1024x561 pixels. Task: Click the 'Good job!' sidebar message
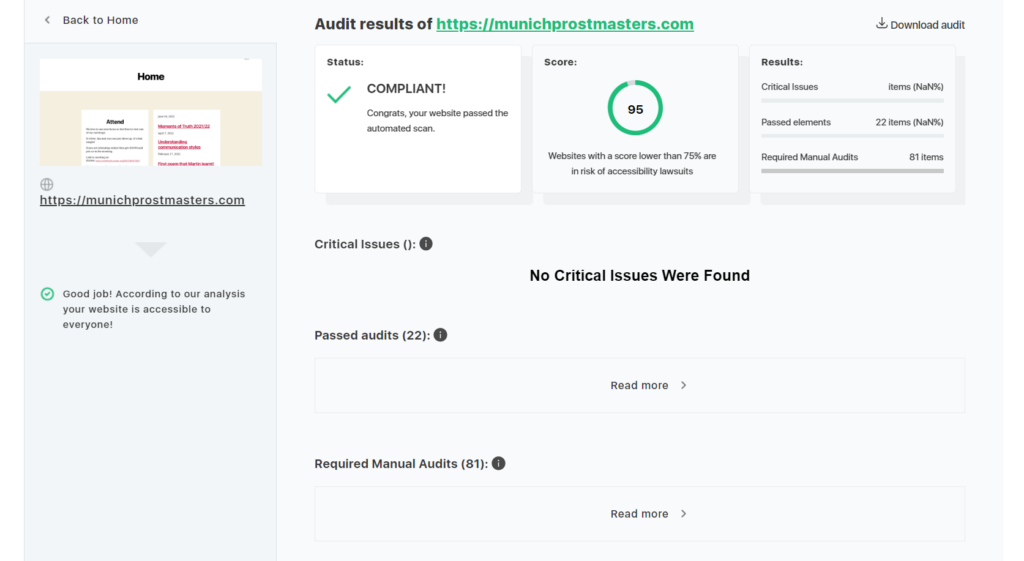[x=154, y=309]
